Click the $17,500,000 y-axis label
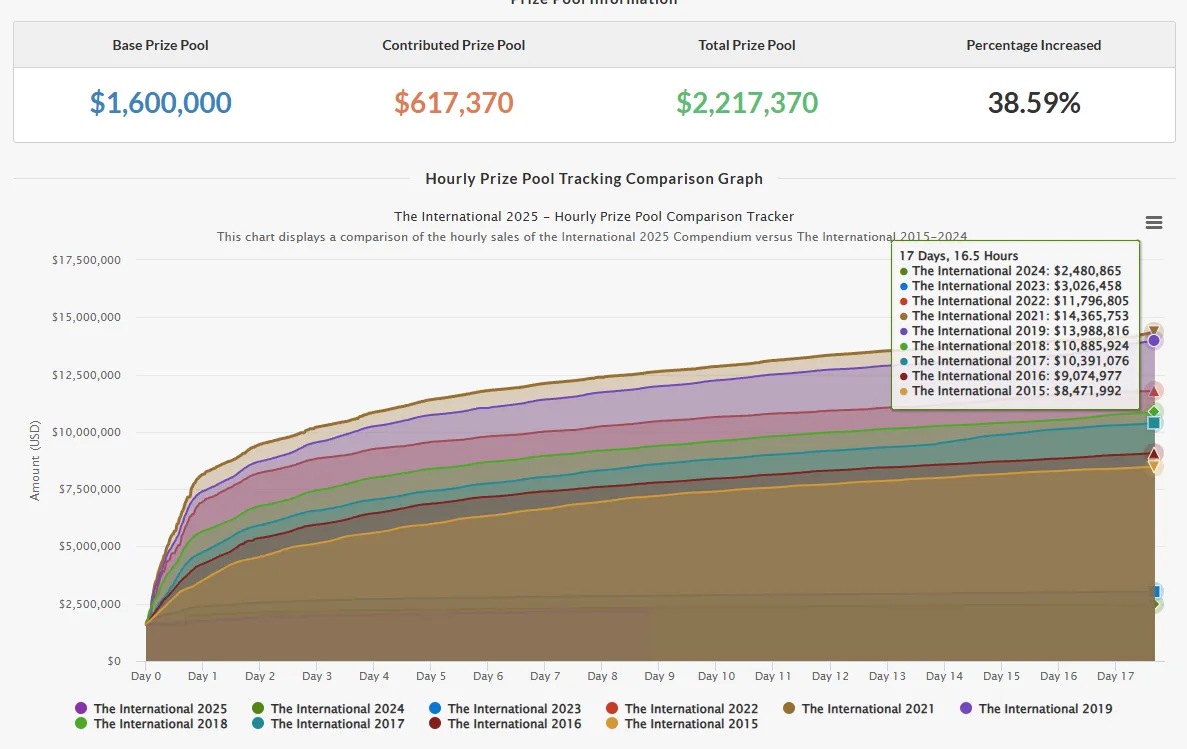 86,260
